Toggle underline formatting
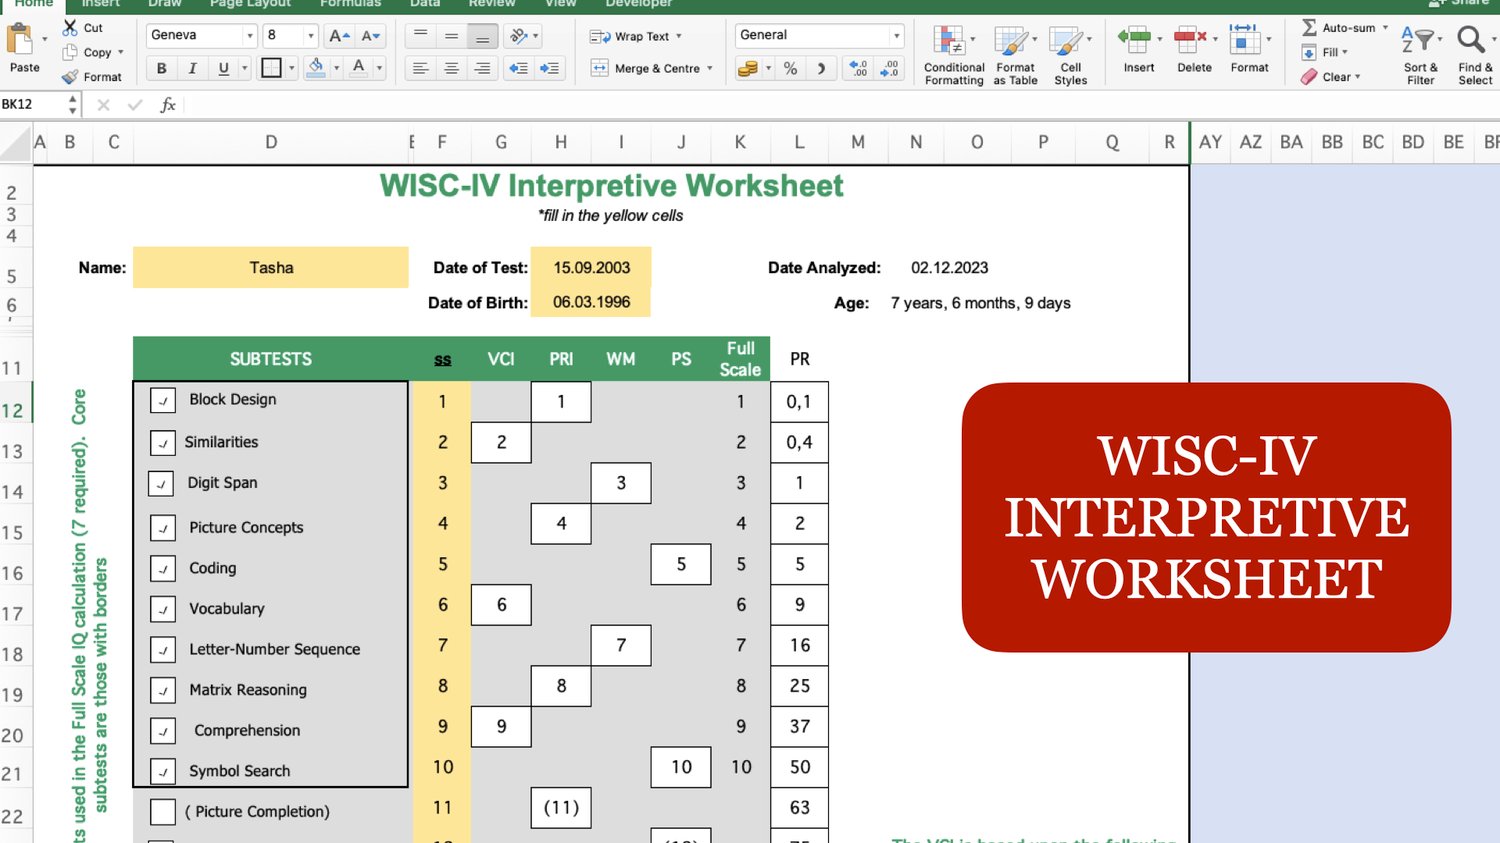The image size is (1500, 843). coord(223,68)
